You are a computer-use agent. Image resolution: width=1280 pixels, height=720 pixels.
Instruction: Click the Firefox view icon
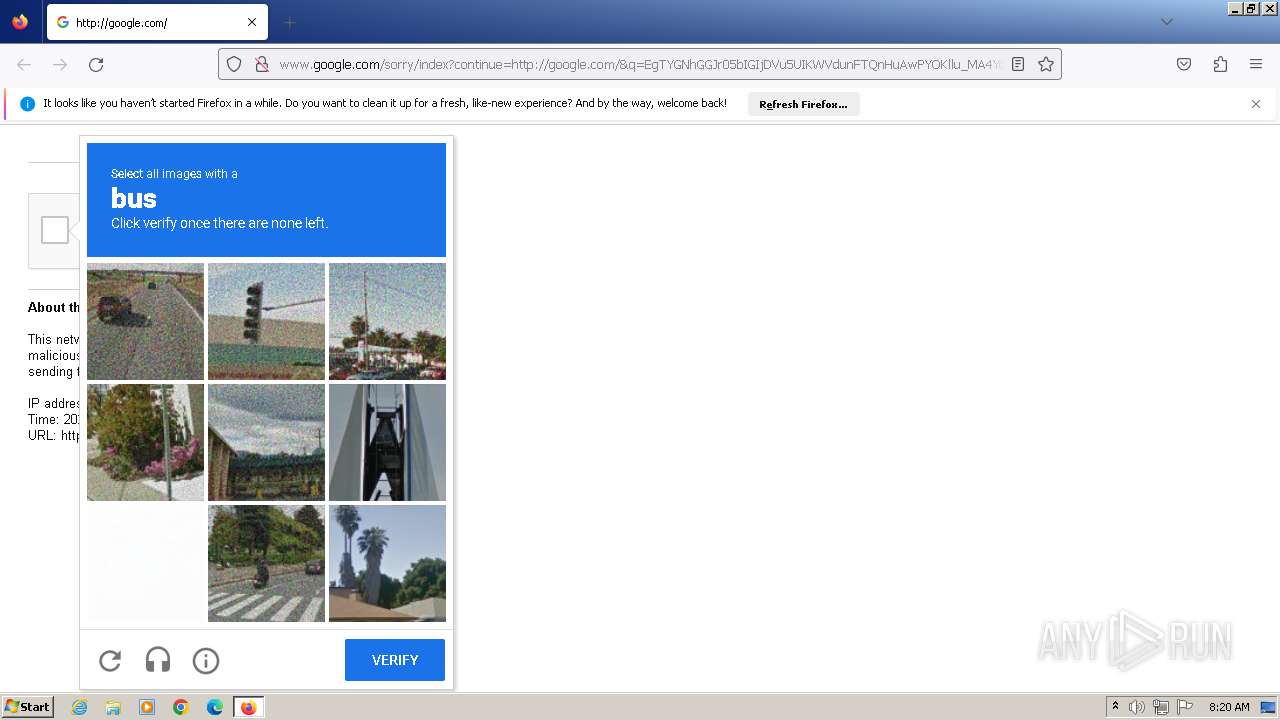[20, 22]
